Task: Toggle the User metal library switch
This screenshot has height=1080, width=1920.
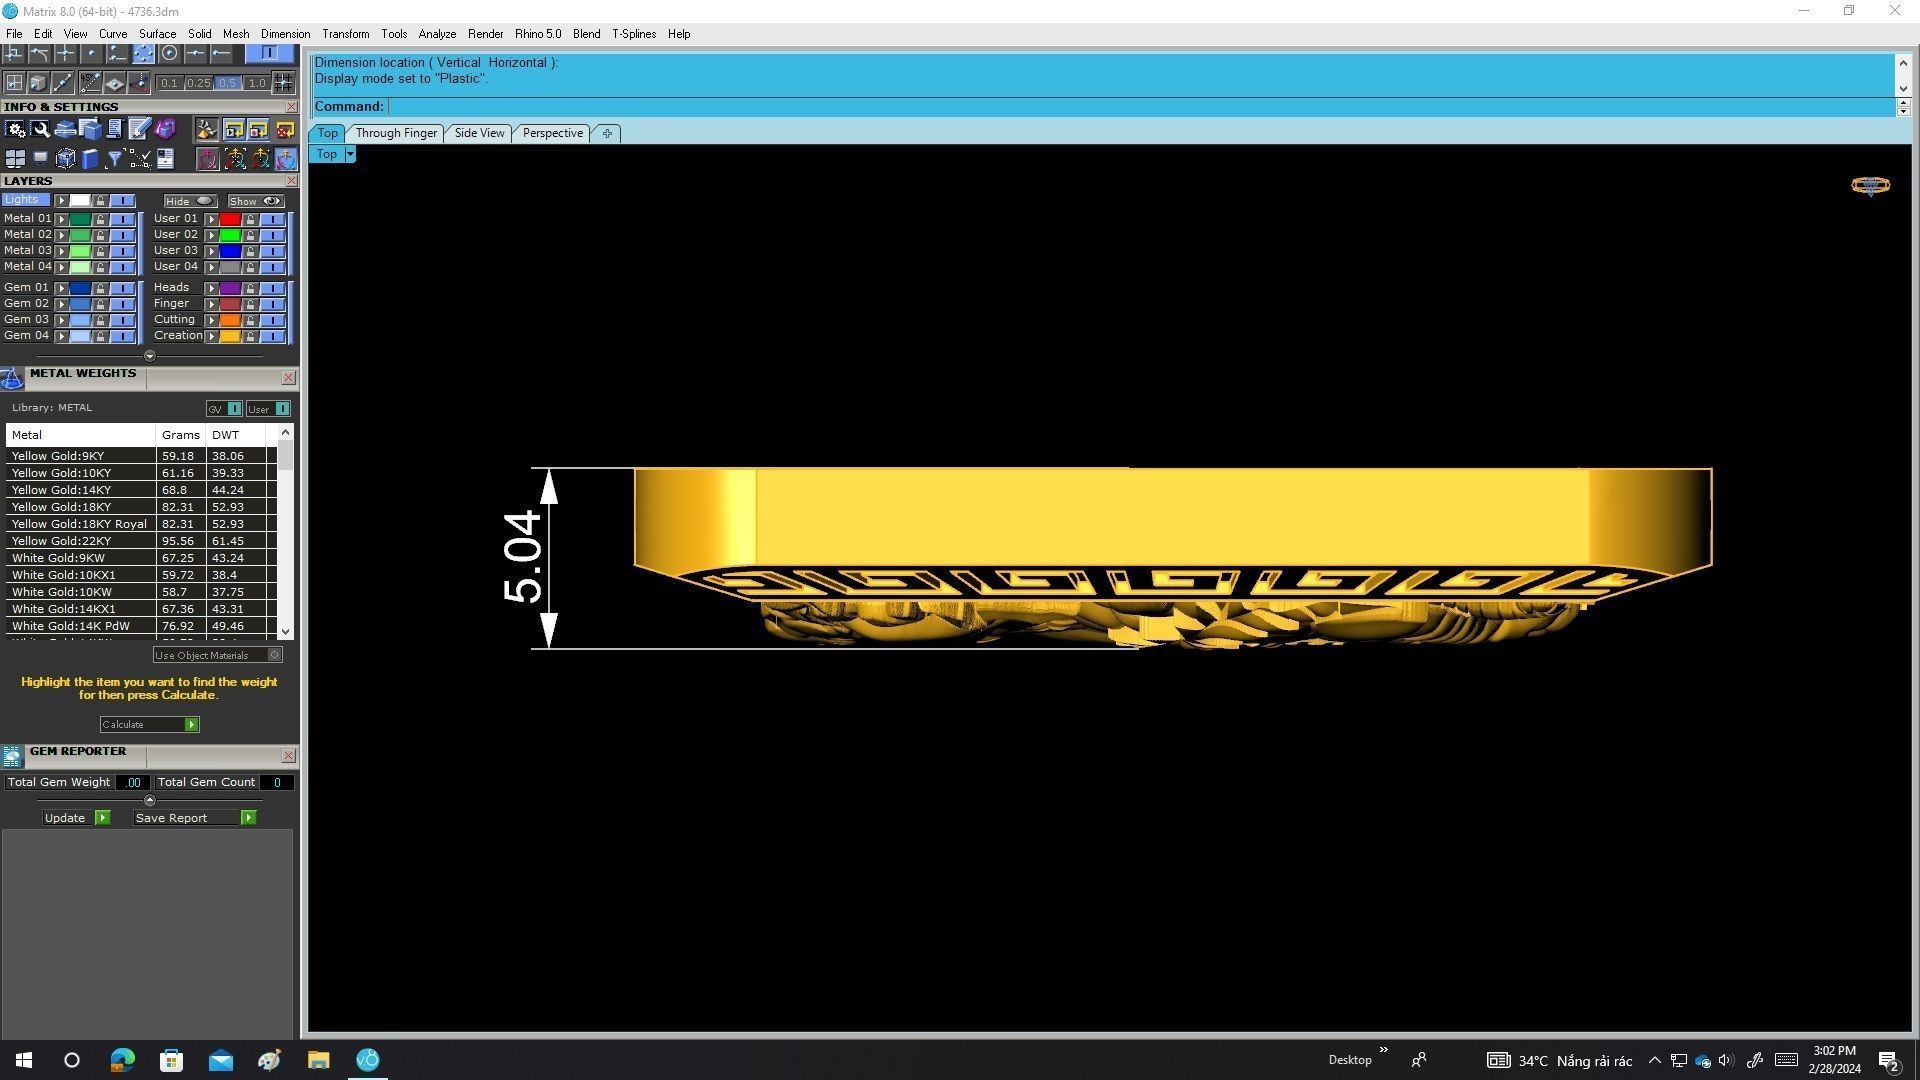Action: click(x=282, y=409)
